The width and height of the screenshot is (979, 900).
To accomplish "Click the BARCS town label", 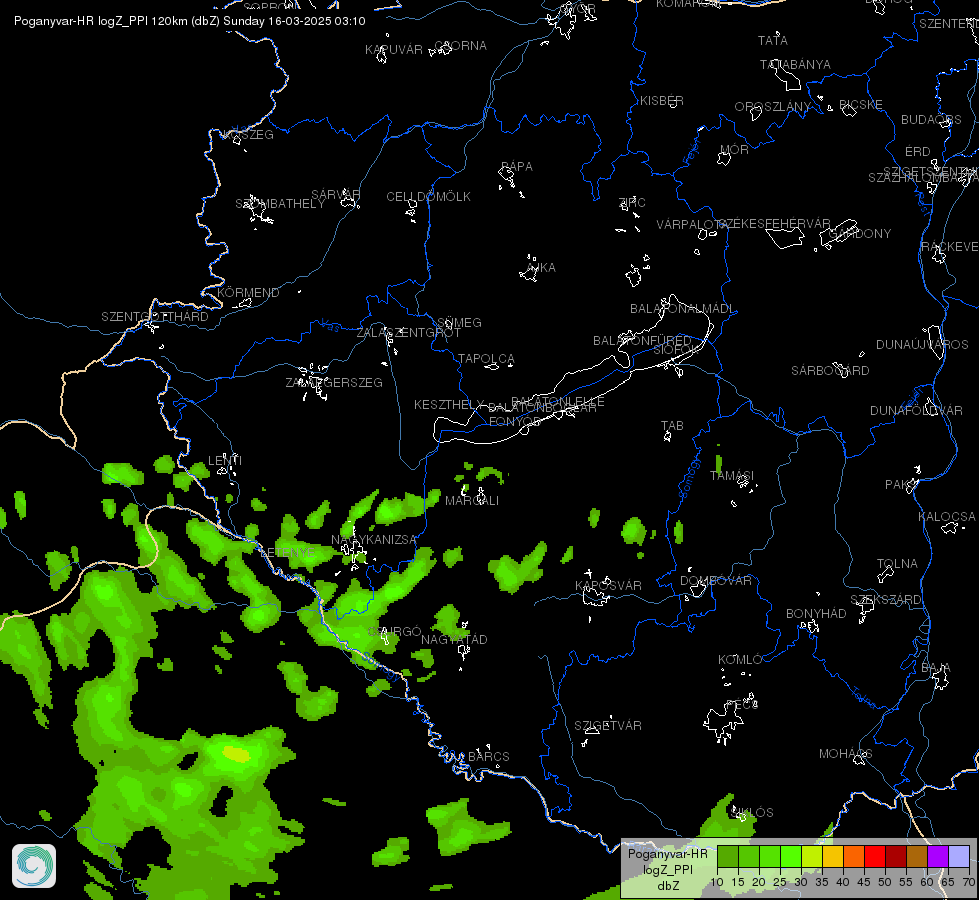I will (489, 757).
